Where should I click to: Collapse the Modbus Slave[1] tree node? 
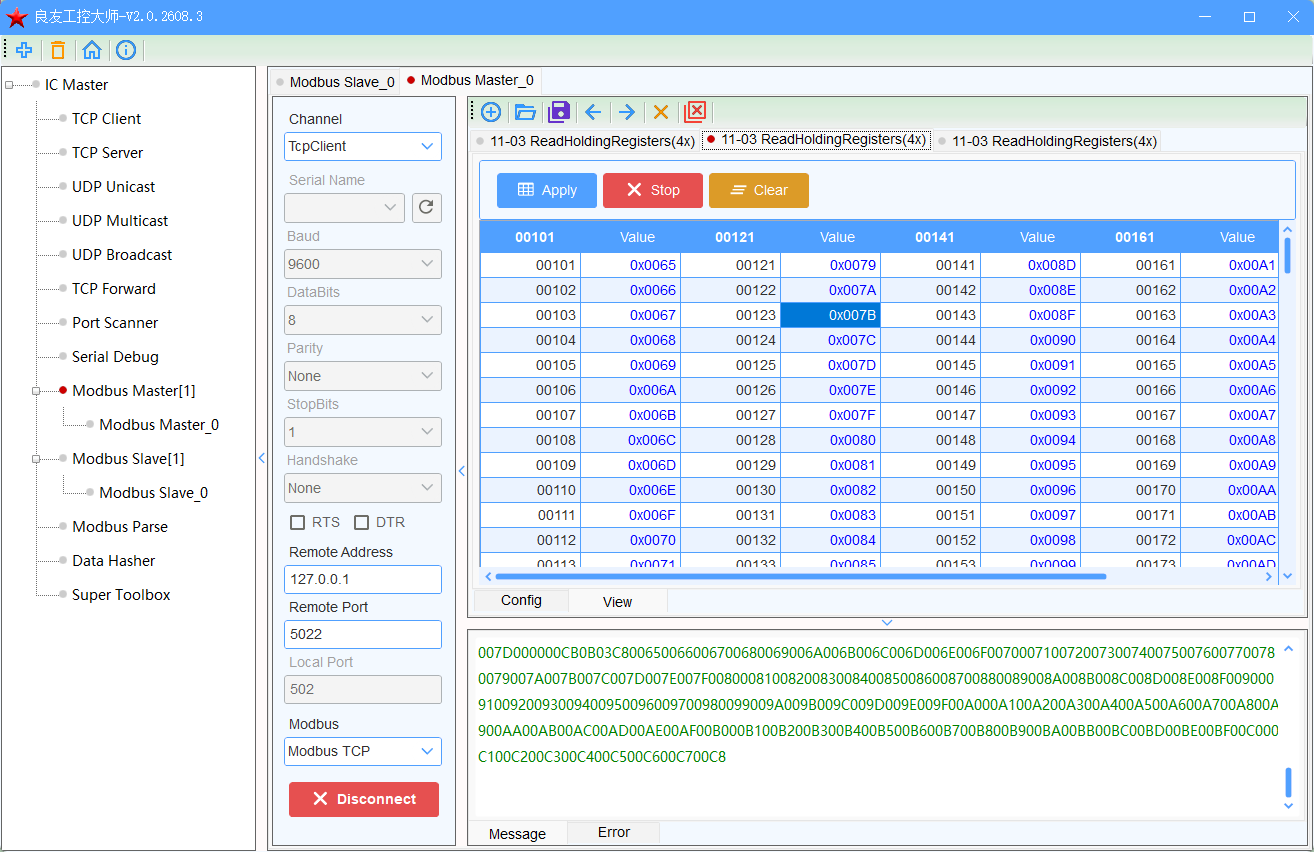pos(36,459)
